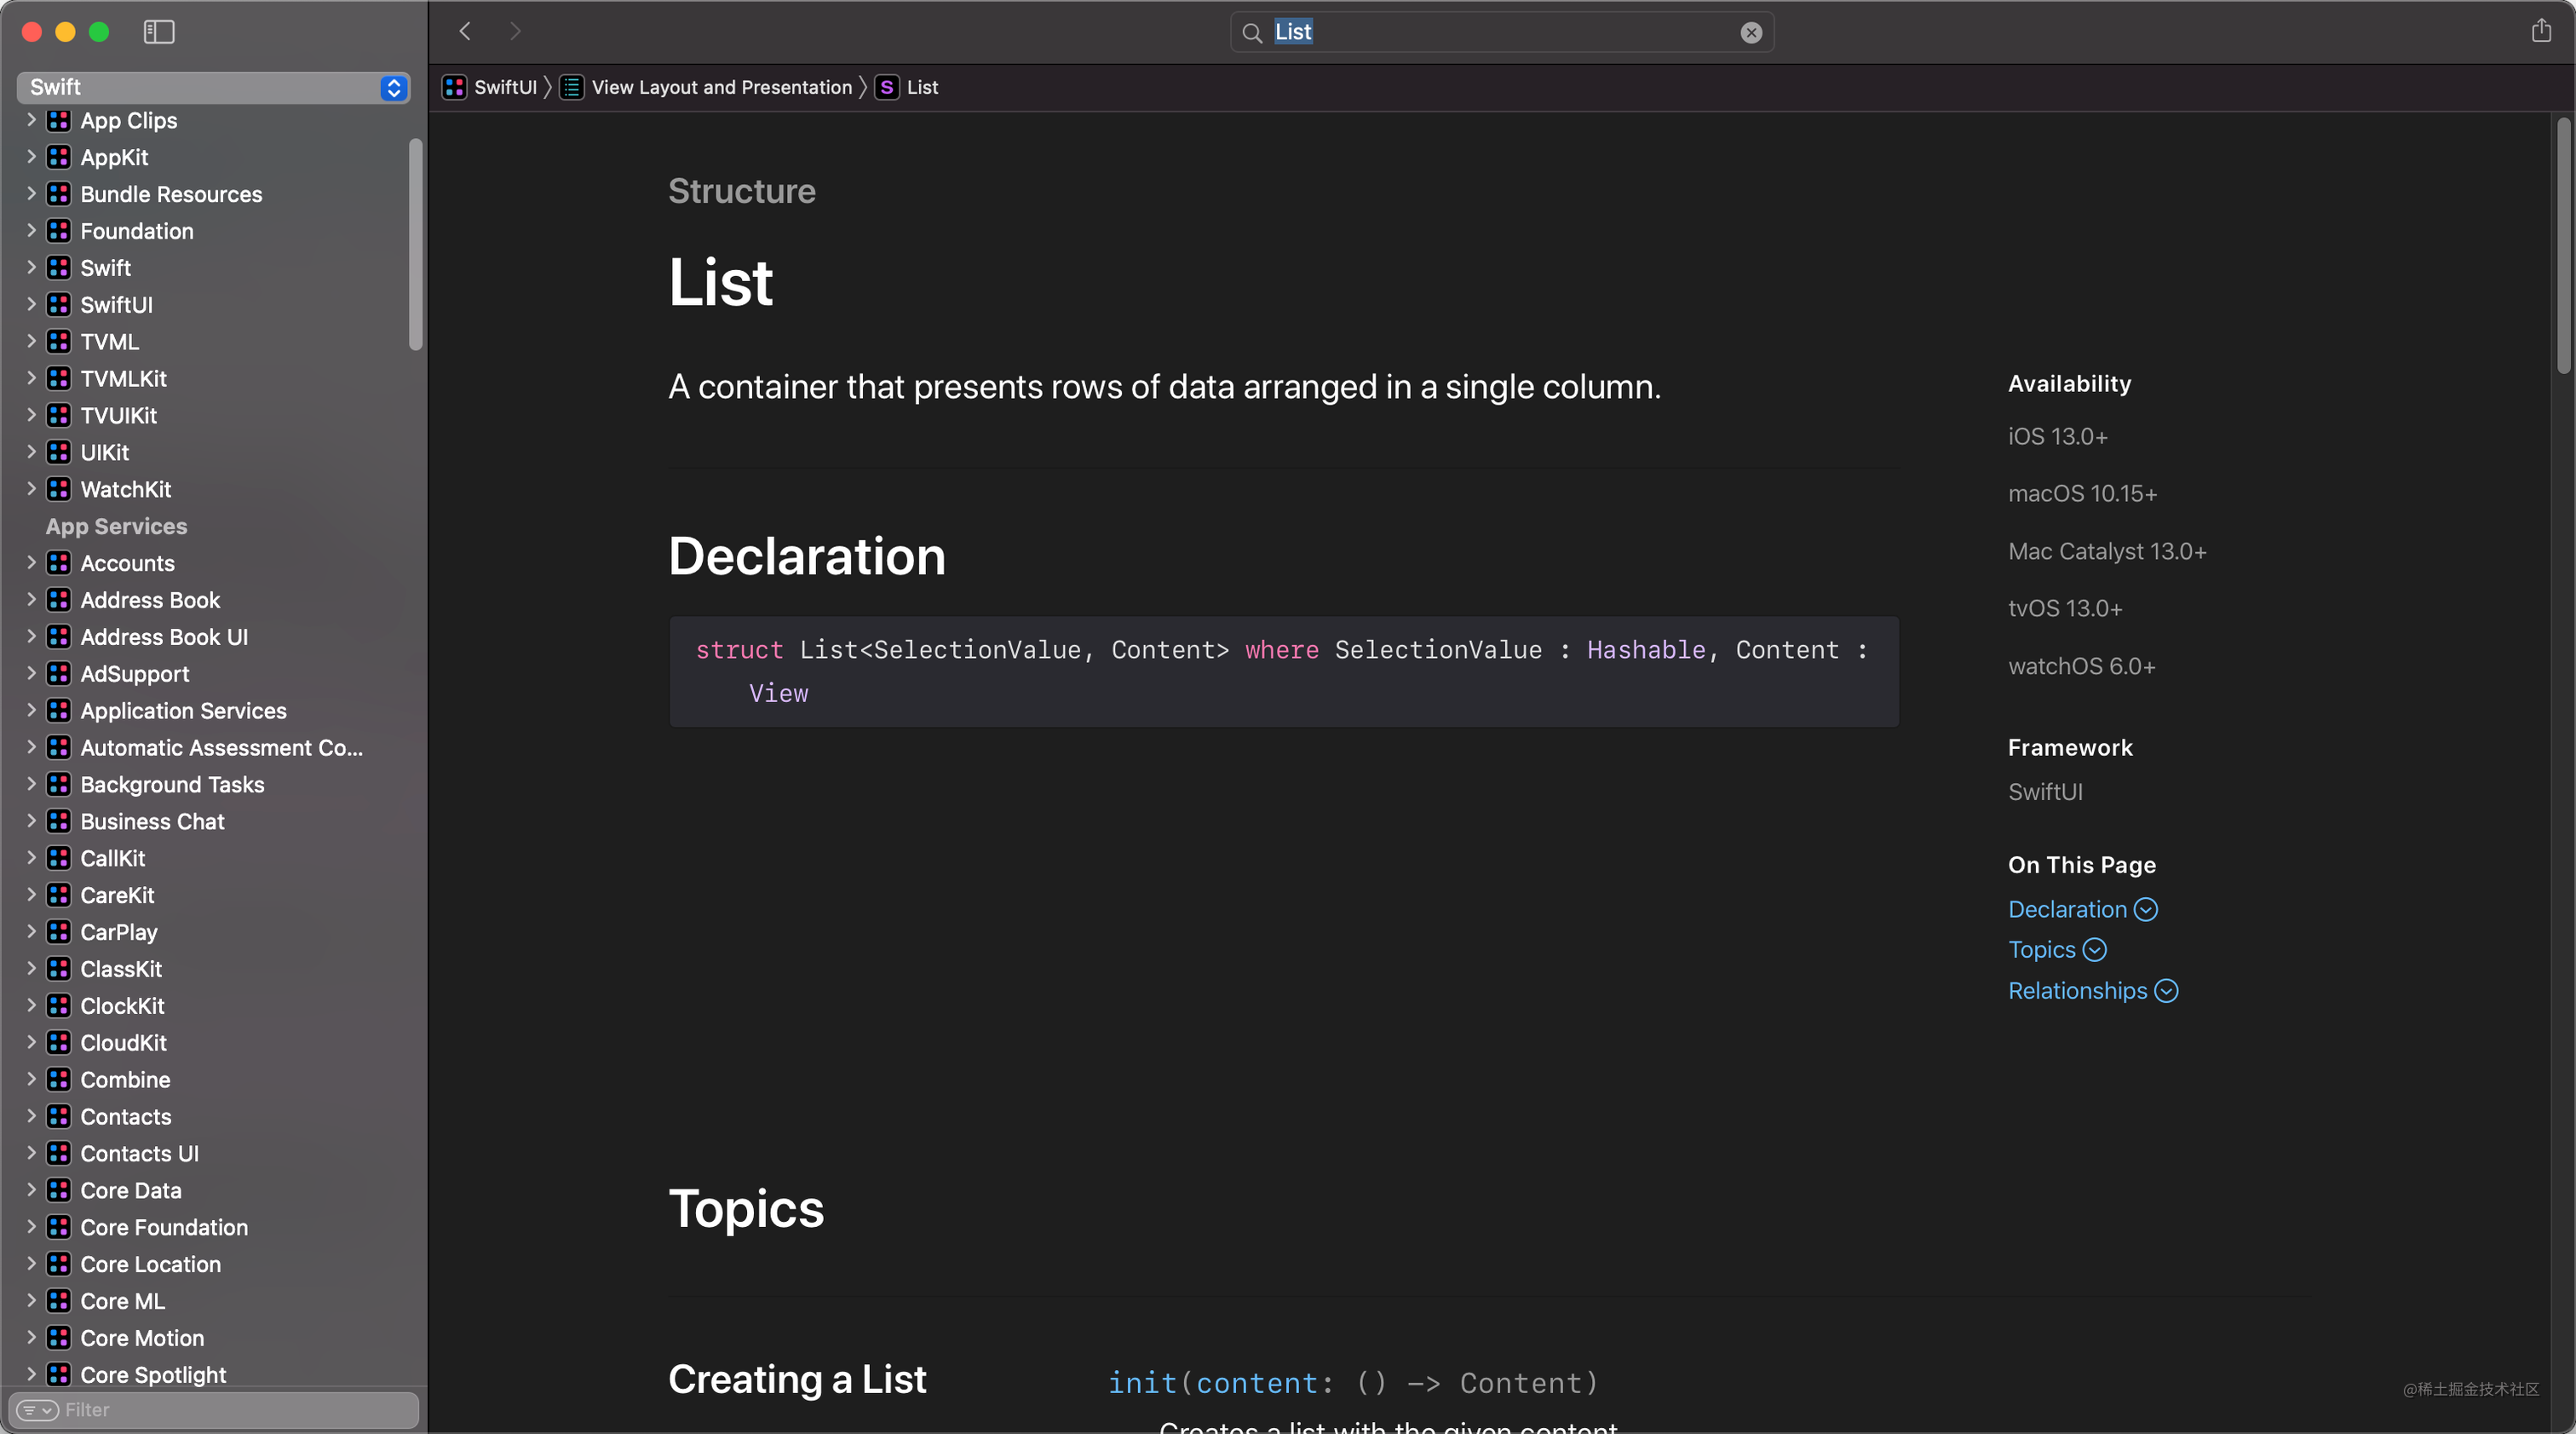
Task: Expand the Foundation framework item
Action: [31, 231]
